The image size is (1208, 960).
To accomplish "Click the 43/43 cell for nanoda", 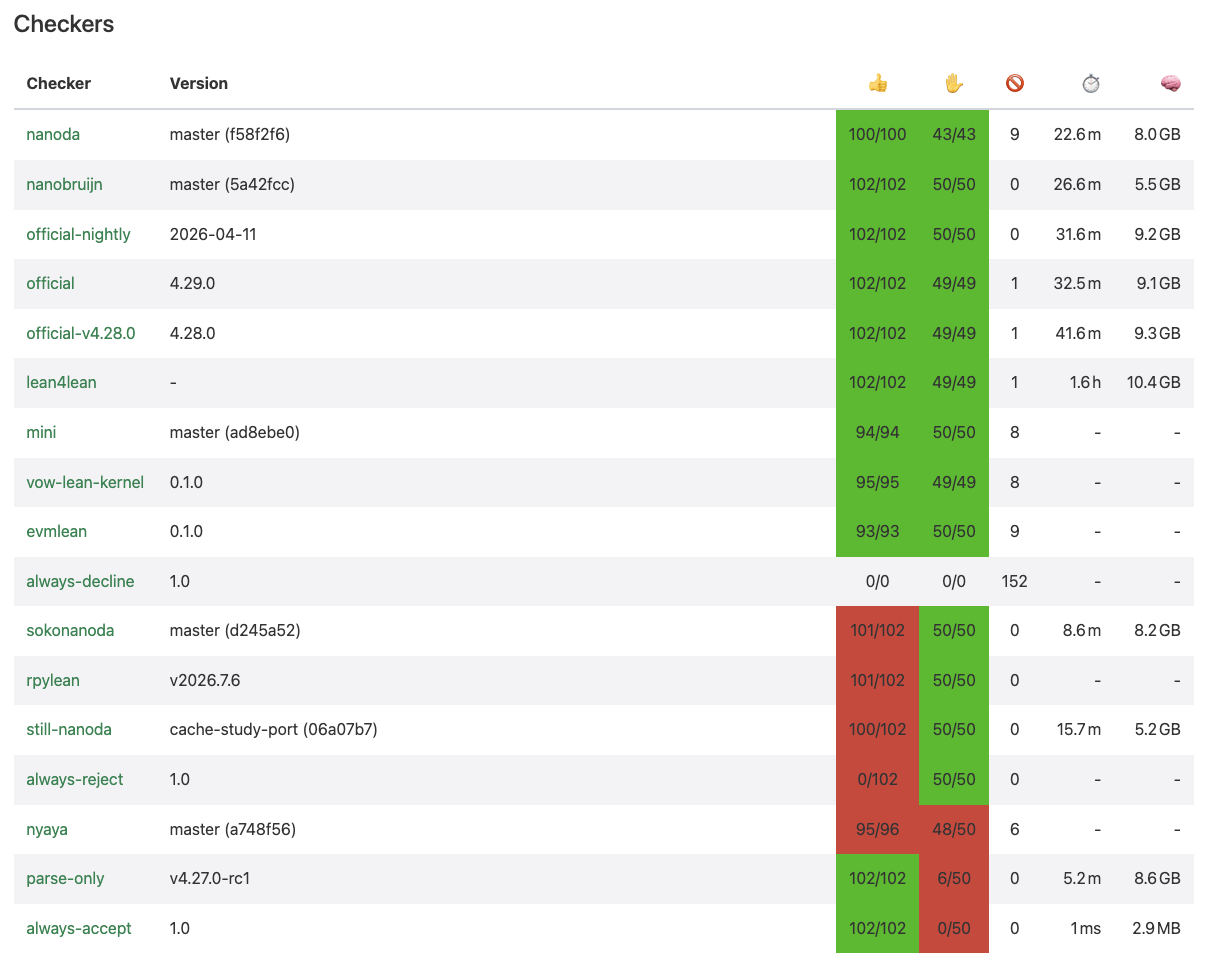I will [x=954, y=134].
